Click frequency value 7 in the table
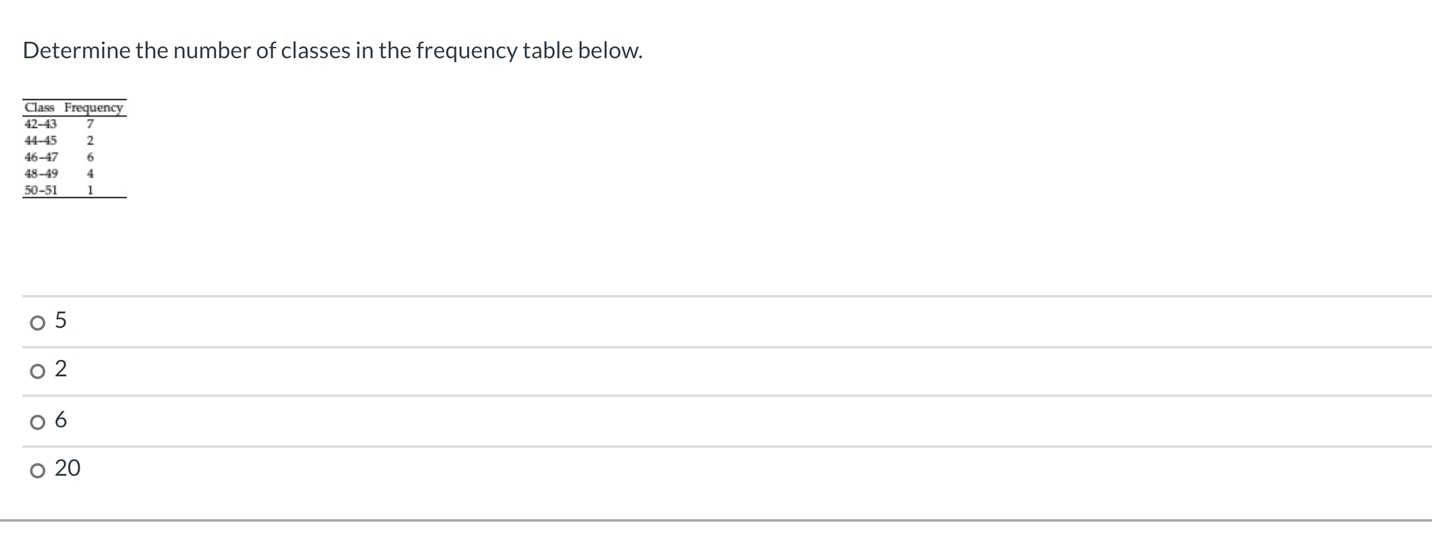 90,124
